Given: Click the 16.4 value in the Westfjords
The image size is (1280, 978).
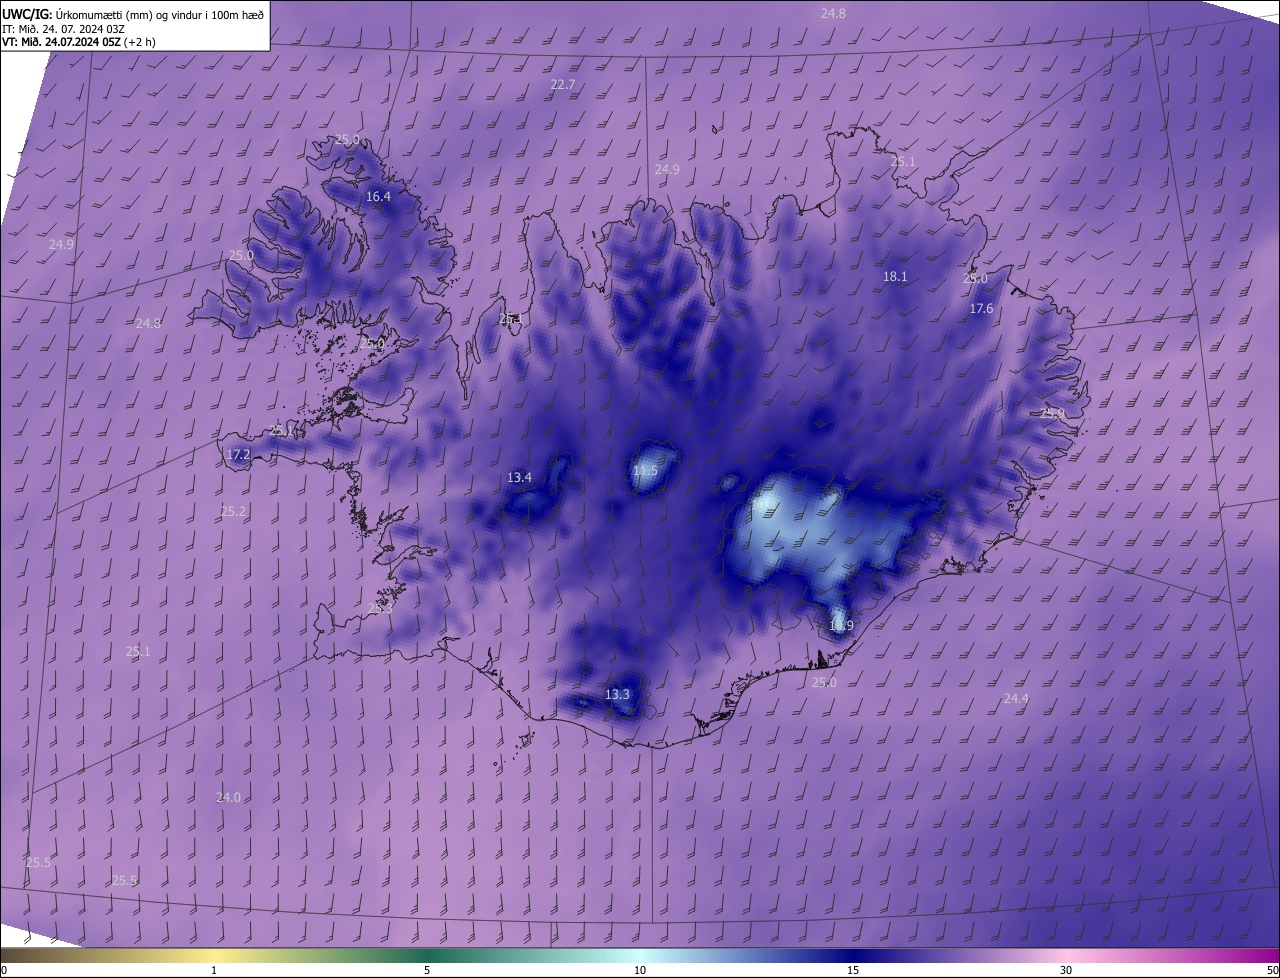Looking at the screenshot, I should tap(378, 197).
